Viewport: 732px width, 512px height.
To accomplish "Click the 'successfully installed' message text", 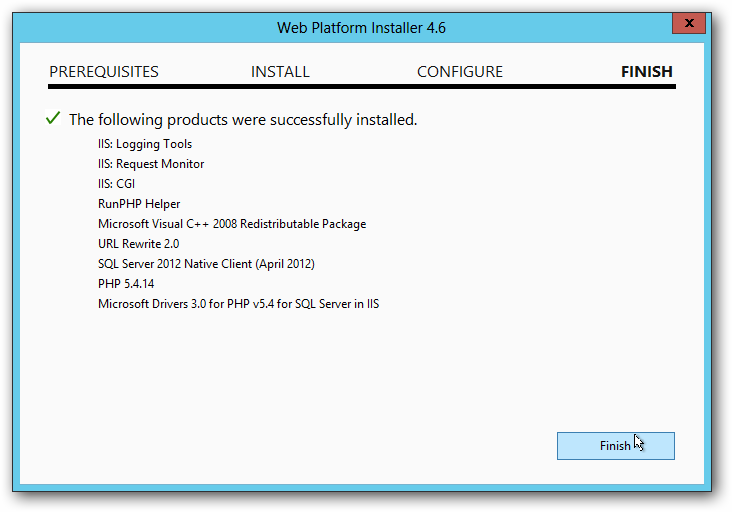I will 243,120.
